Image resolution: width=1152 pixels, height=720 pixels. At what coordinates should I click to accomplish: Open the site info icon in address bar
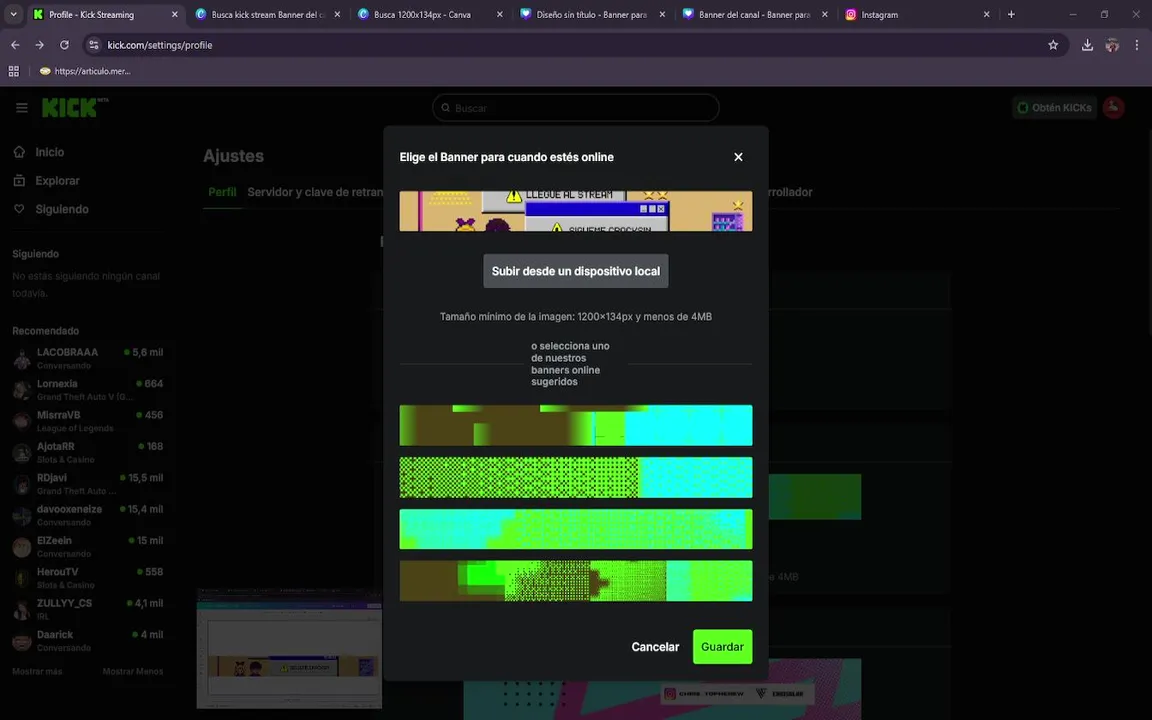93,45
